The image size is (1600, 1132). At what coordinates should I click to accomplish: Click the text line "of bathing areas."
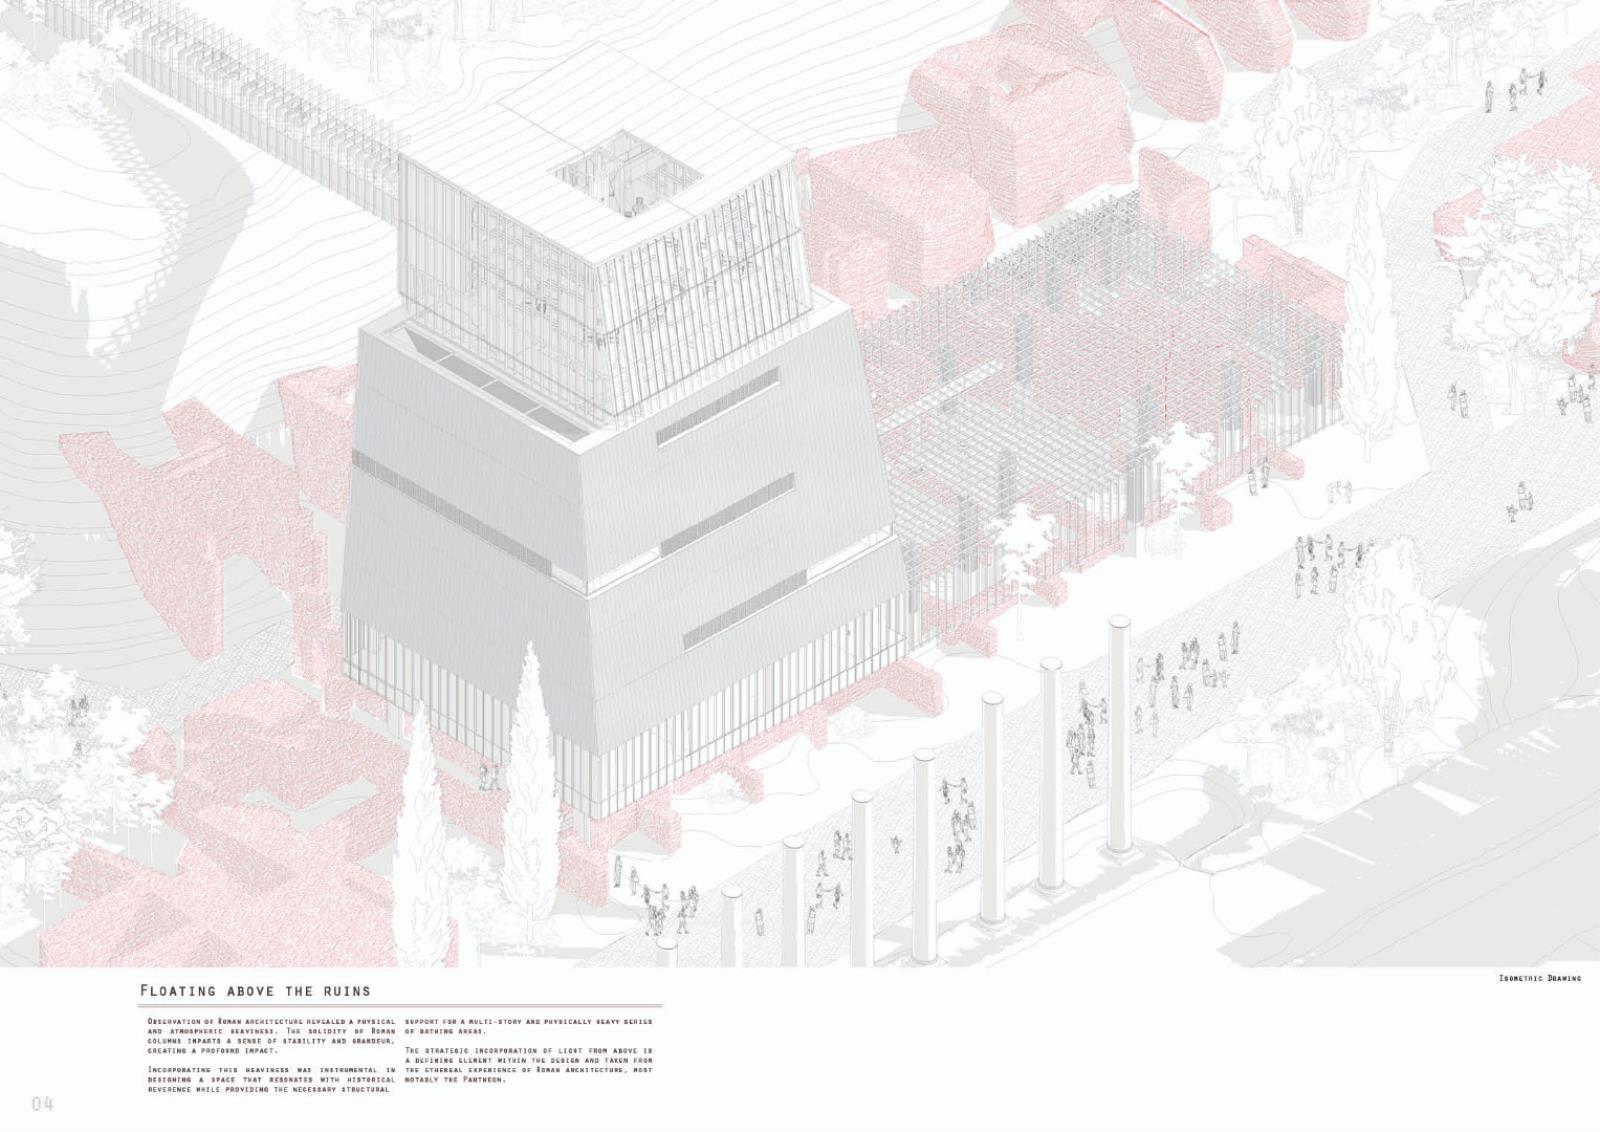pos(445,1030)
